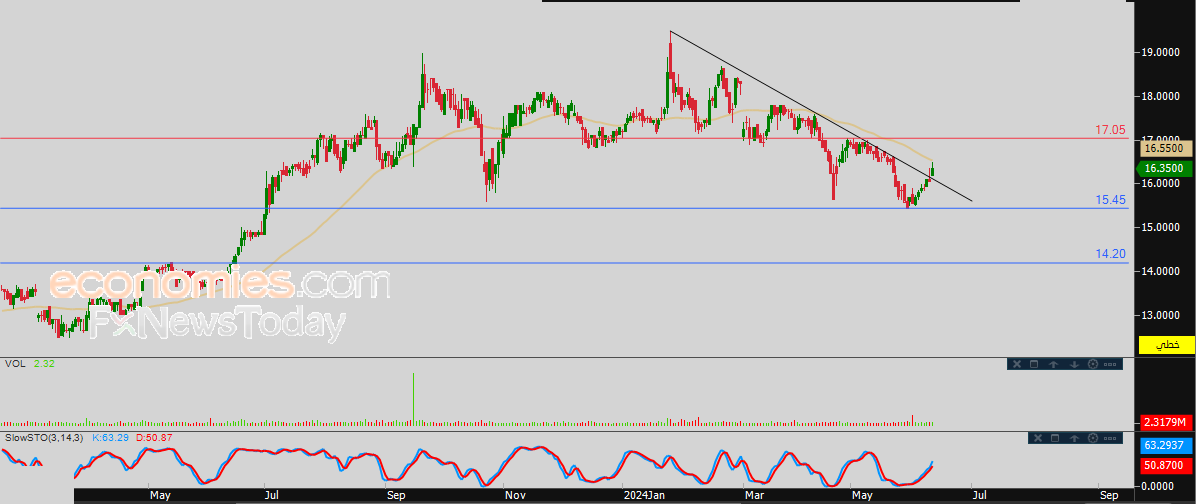Maximize the SlowSTO indicator panel

[1055, 438]
